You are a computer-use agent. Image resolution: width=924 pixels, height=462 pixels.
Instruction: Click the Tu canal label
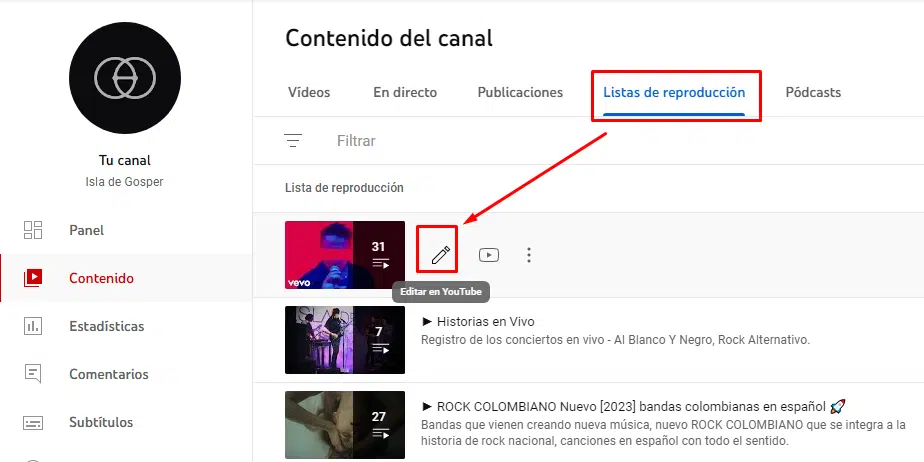tap(124, 160)
